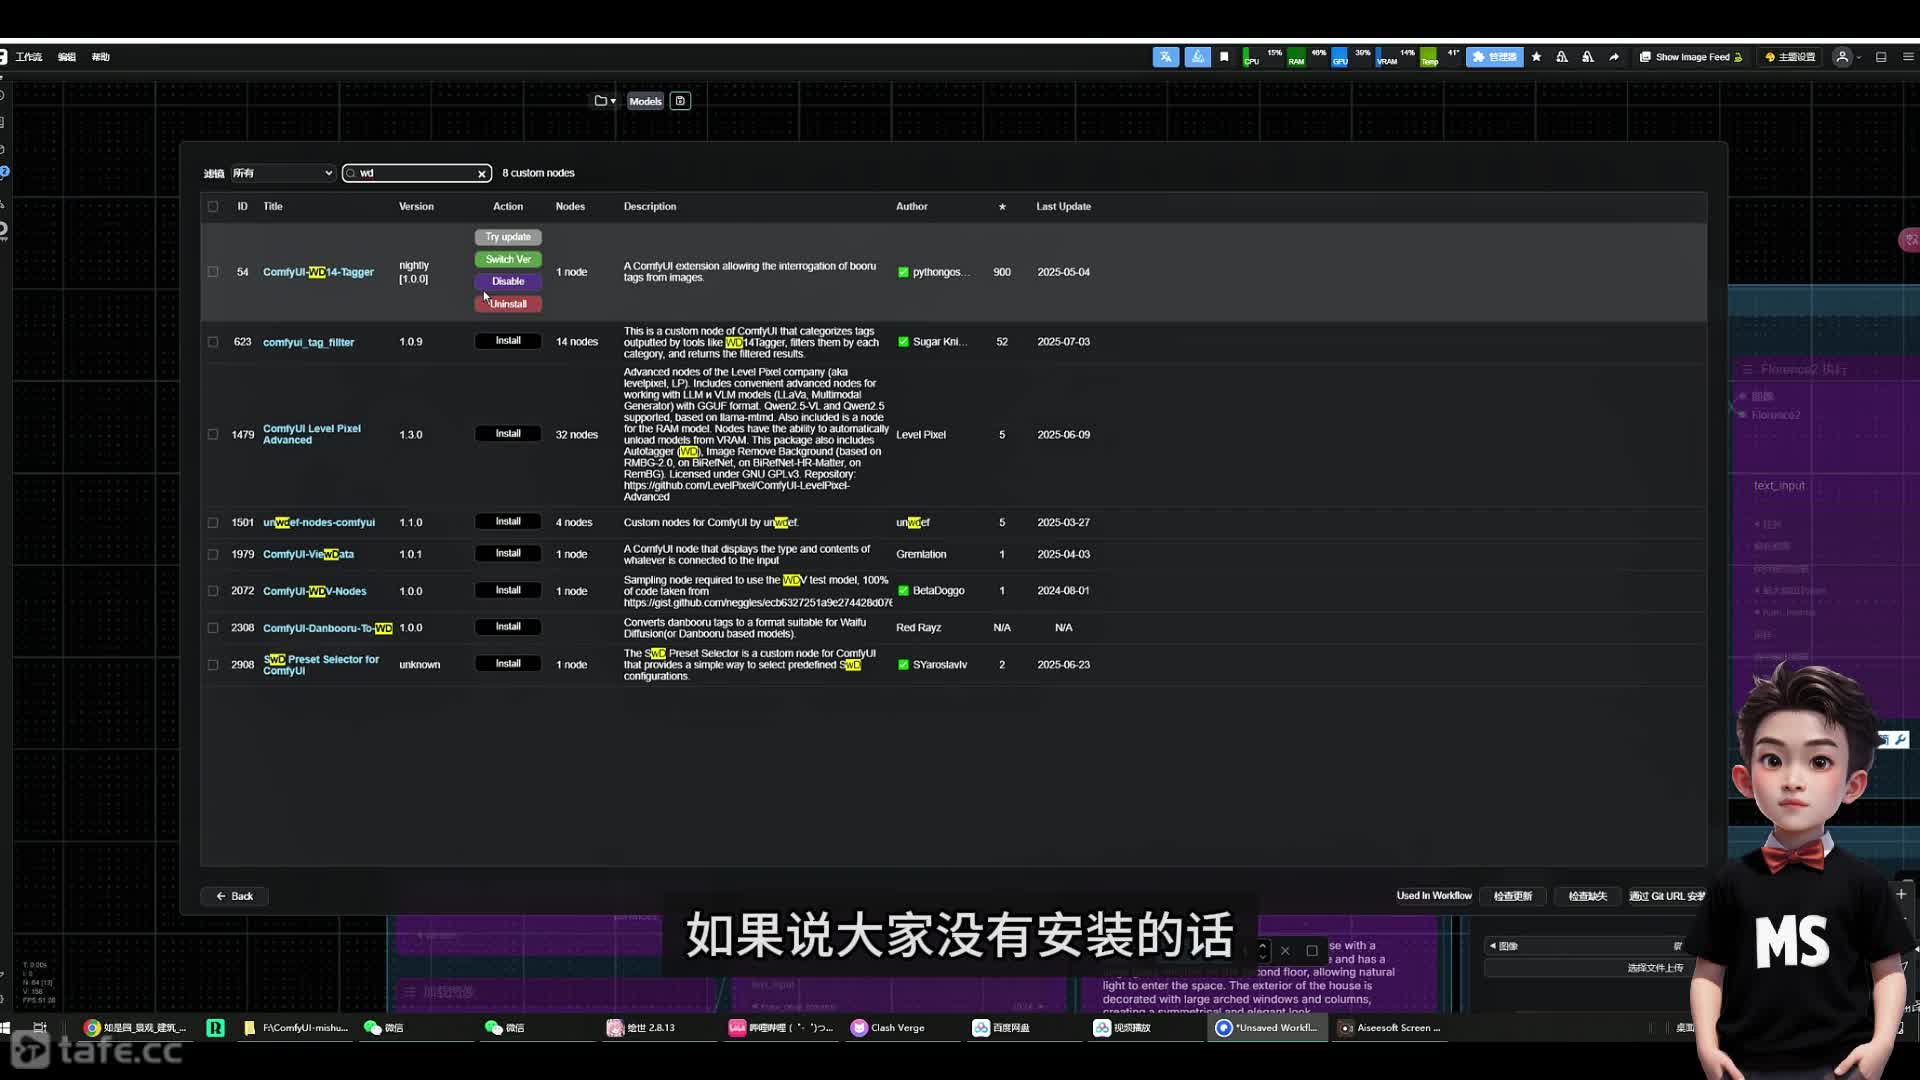Image resolution: width=1920 pixels, height=1080 pixels.
Task: Open the filter dropdown set to 所有
Action: tap(283, 173)
